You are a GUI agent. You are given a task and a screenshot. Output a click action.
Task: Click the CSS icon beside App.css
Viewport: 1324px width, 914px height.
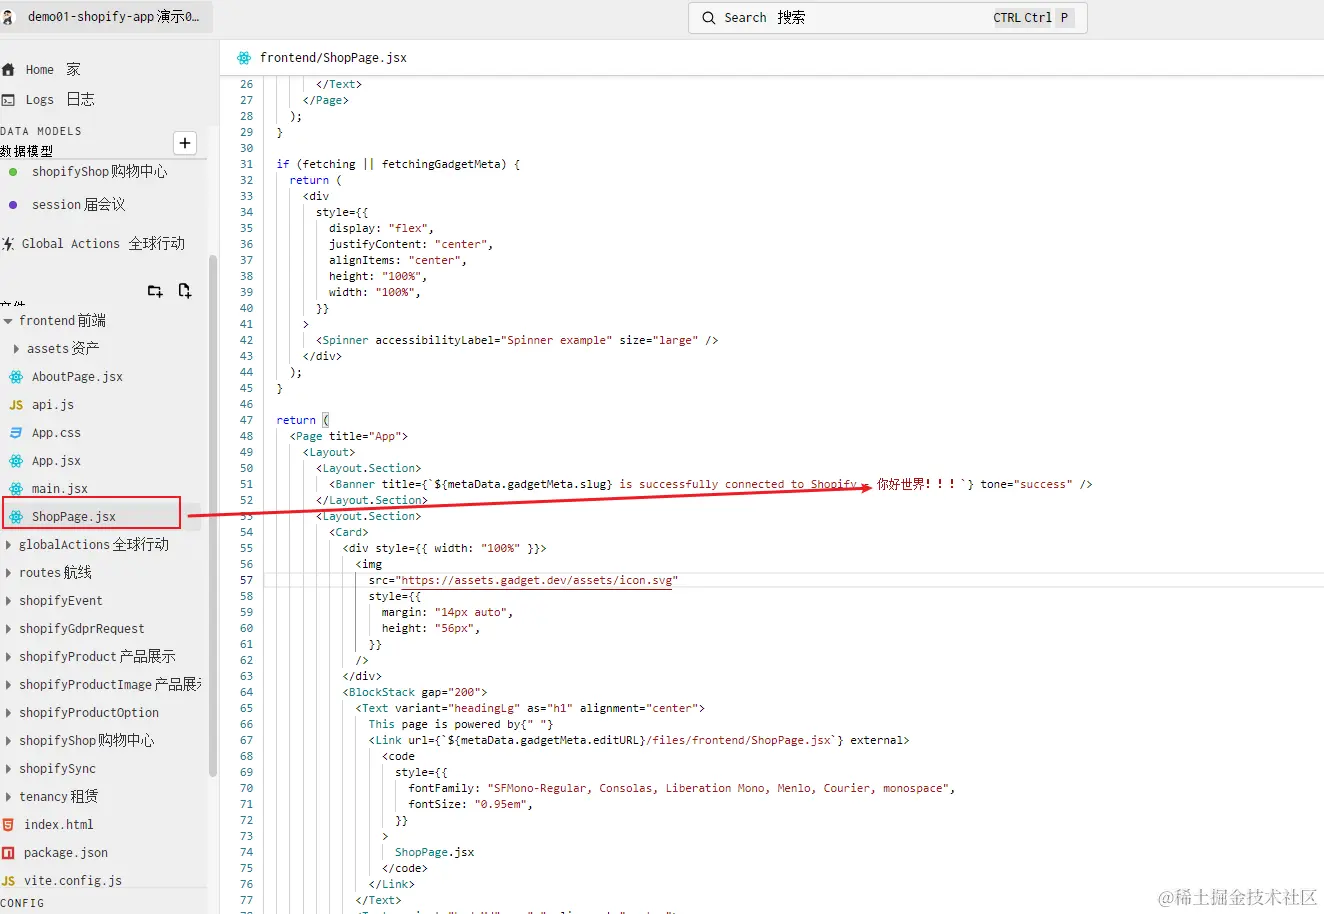coord(16,433)
